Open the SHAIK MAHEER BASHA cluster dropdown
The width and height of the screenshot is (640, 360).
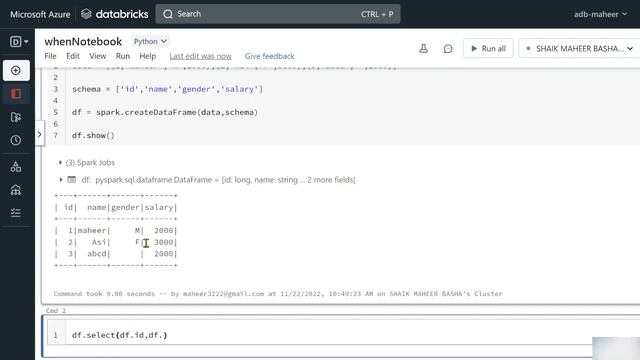tap(579, 49)
